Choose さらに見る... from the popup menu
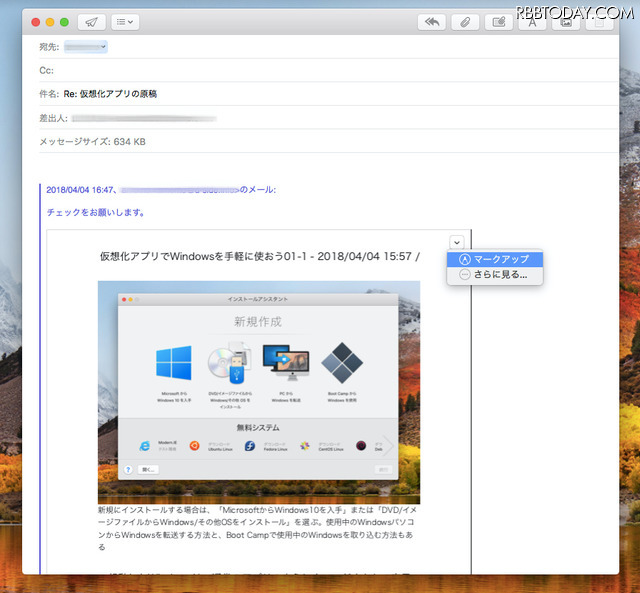640x593 pixels. (495, 275)
